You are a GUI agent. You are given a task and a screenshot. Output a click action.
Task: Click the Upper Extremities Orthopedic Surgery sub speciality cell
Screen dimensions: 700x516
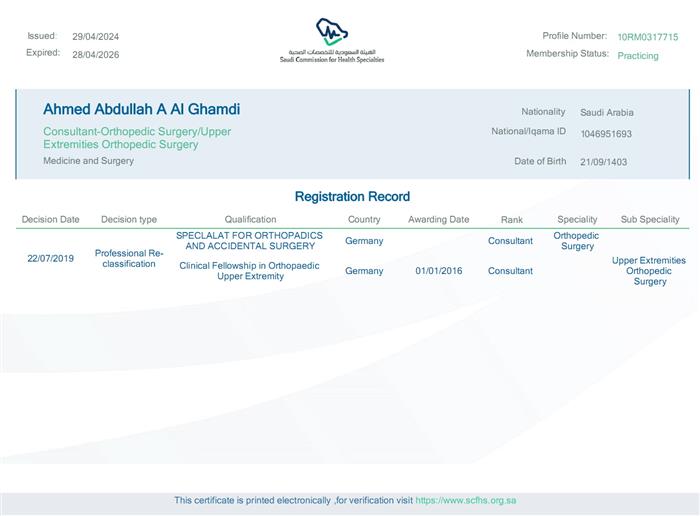coord(649,271)
